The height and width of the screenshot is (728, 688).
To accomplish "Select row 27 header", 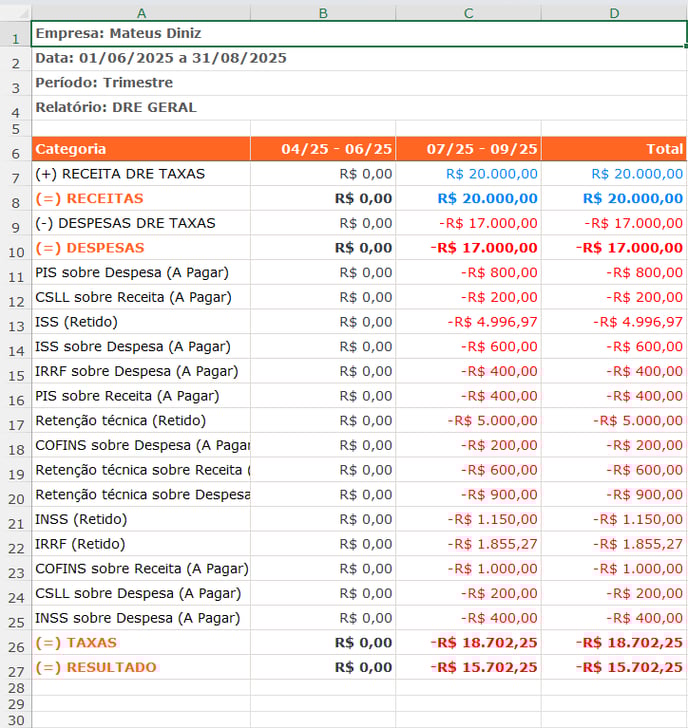I will tap(15, 667).
